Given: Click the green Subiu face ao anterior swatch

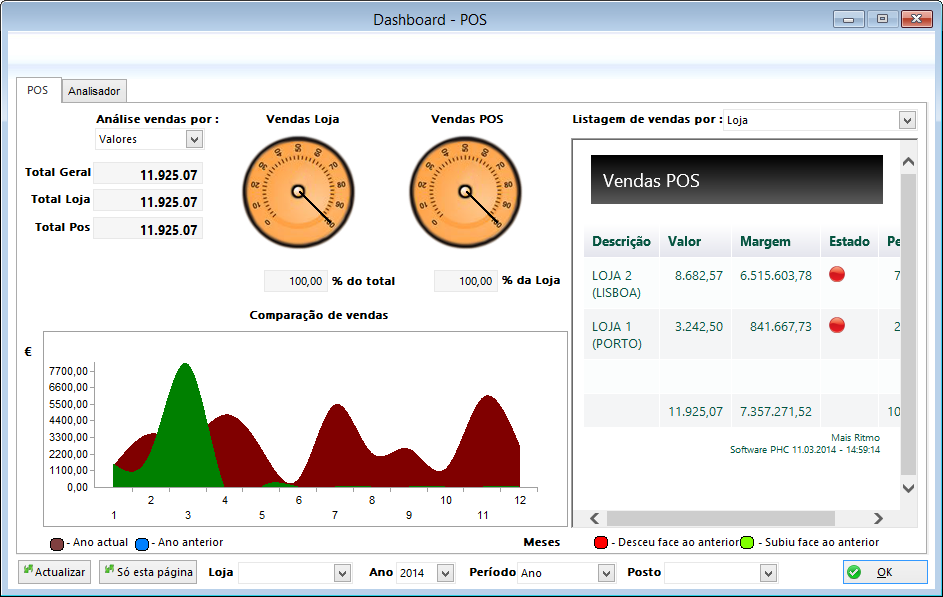Looking at the screenshot, I should [x=747, y=542].
